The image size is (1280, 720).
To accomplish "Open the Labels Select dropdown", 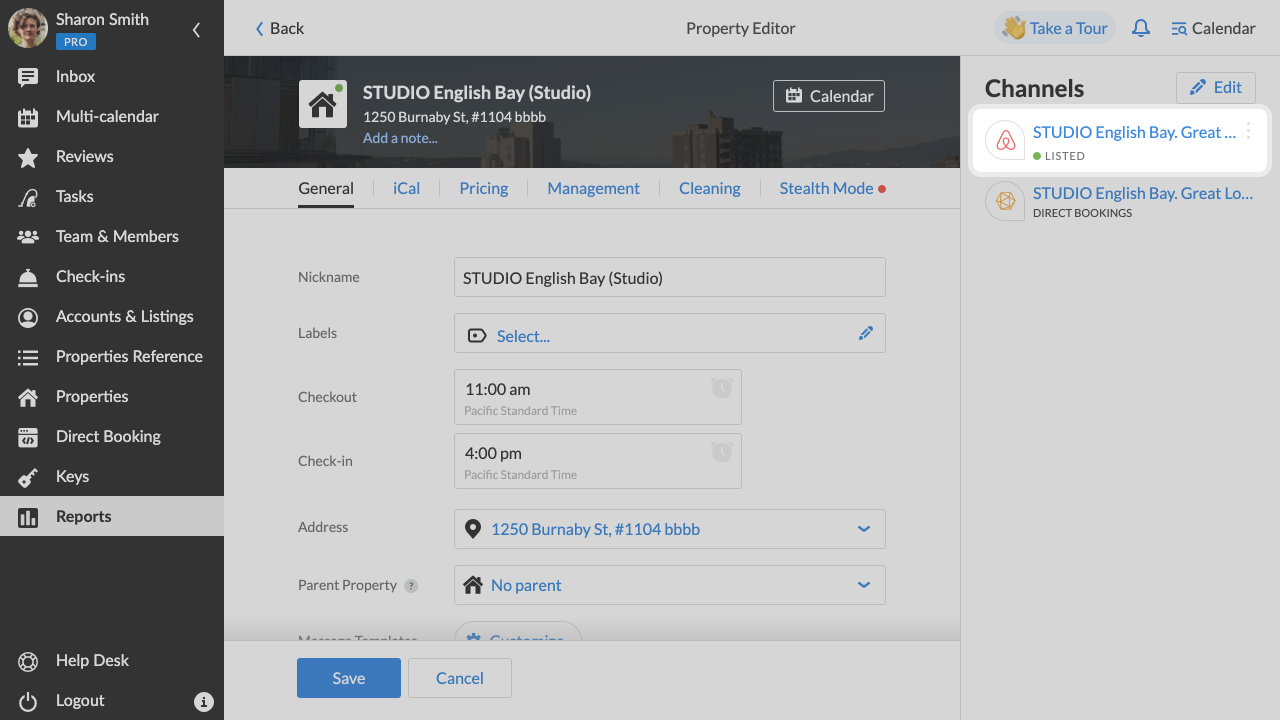I will (x=523, y=336).
